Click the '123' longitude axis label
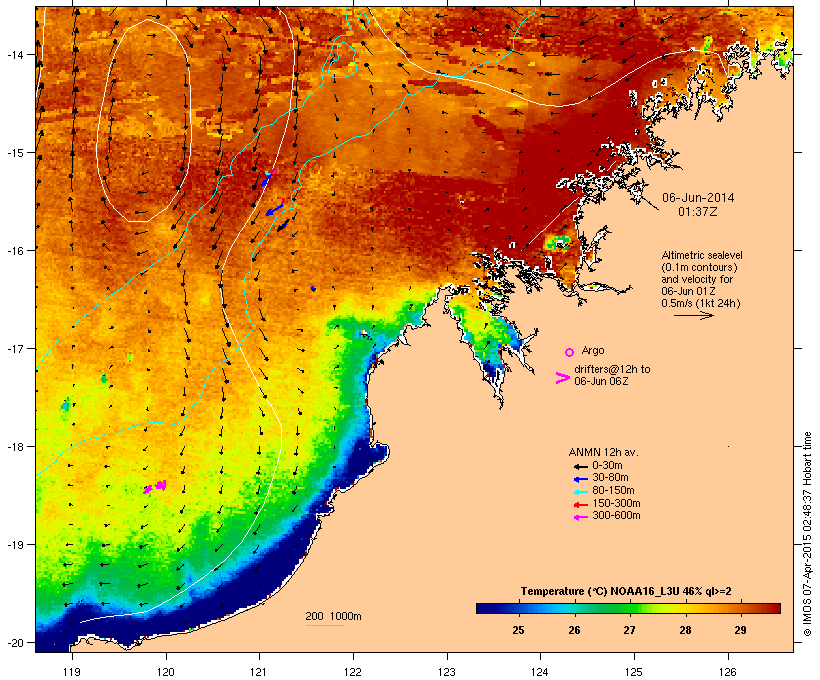Screen dimensions: 820x680 pos(447,672)
